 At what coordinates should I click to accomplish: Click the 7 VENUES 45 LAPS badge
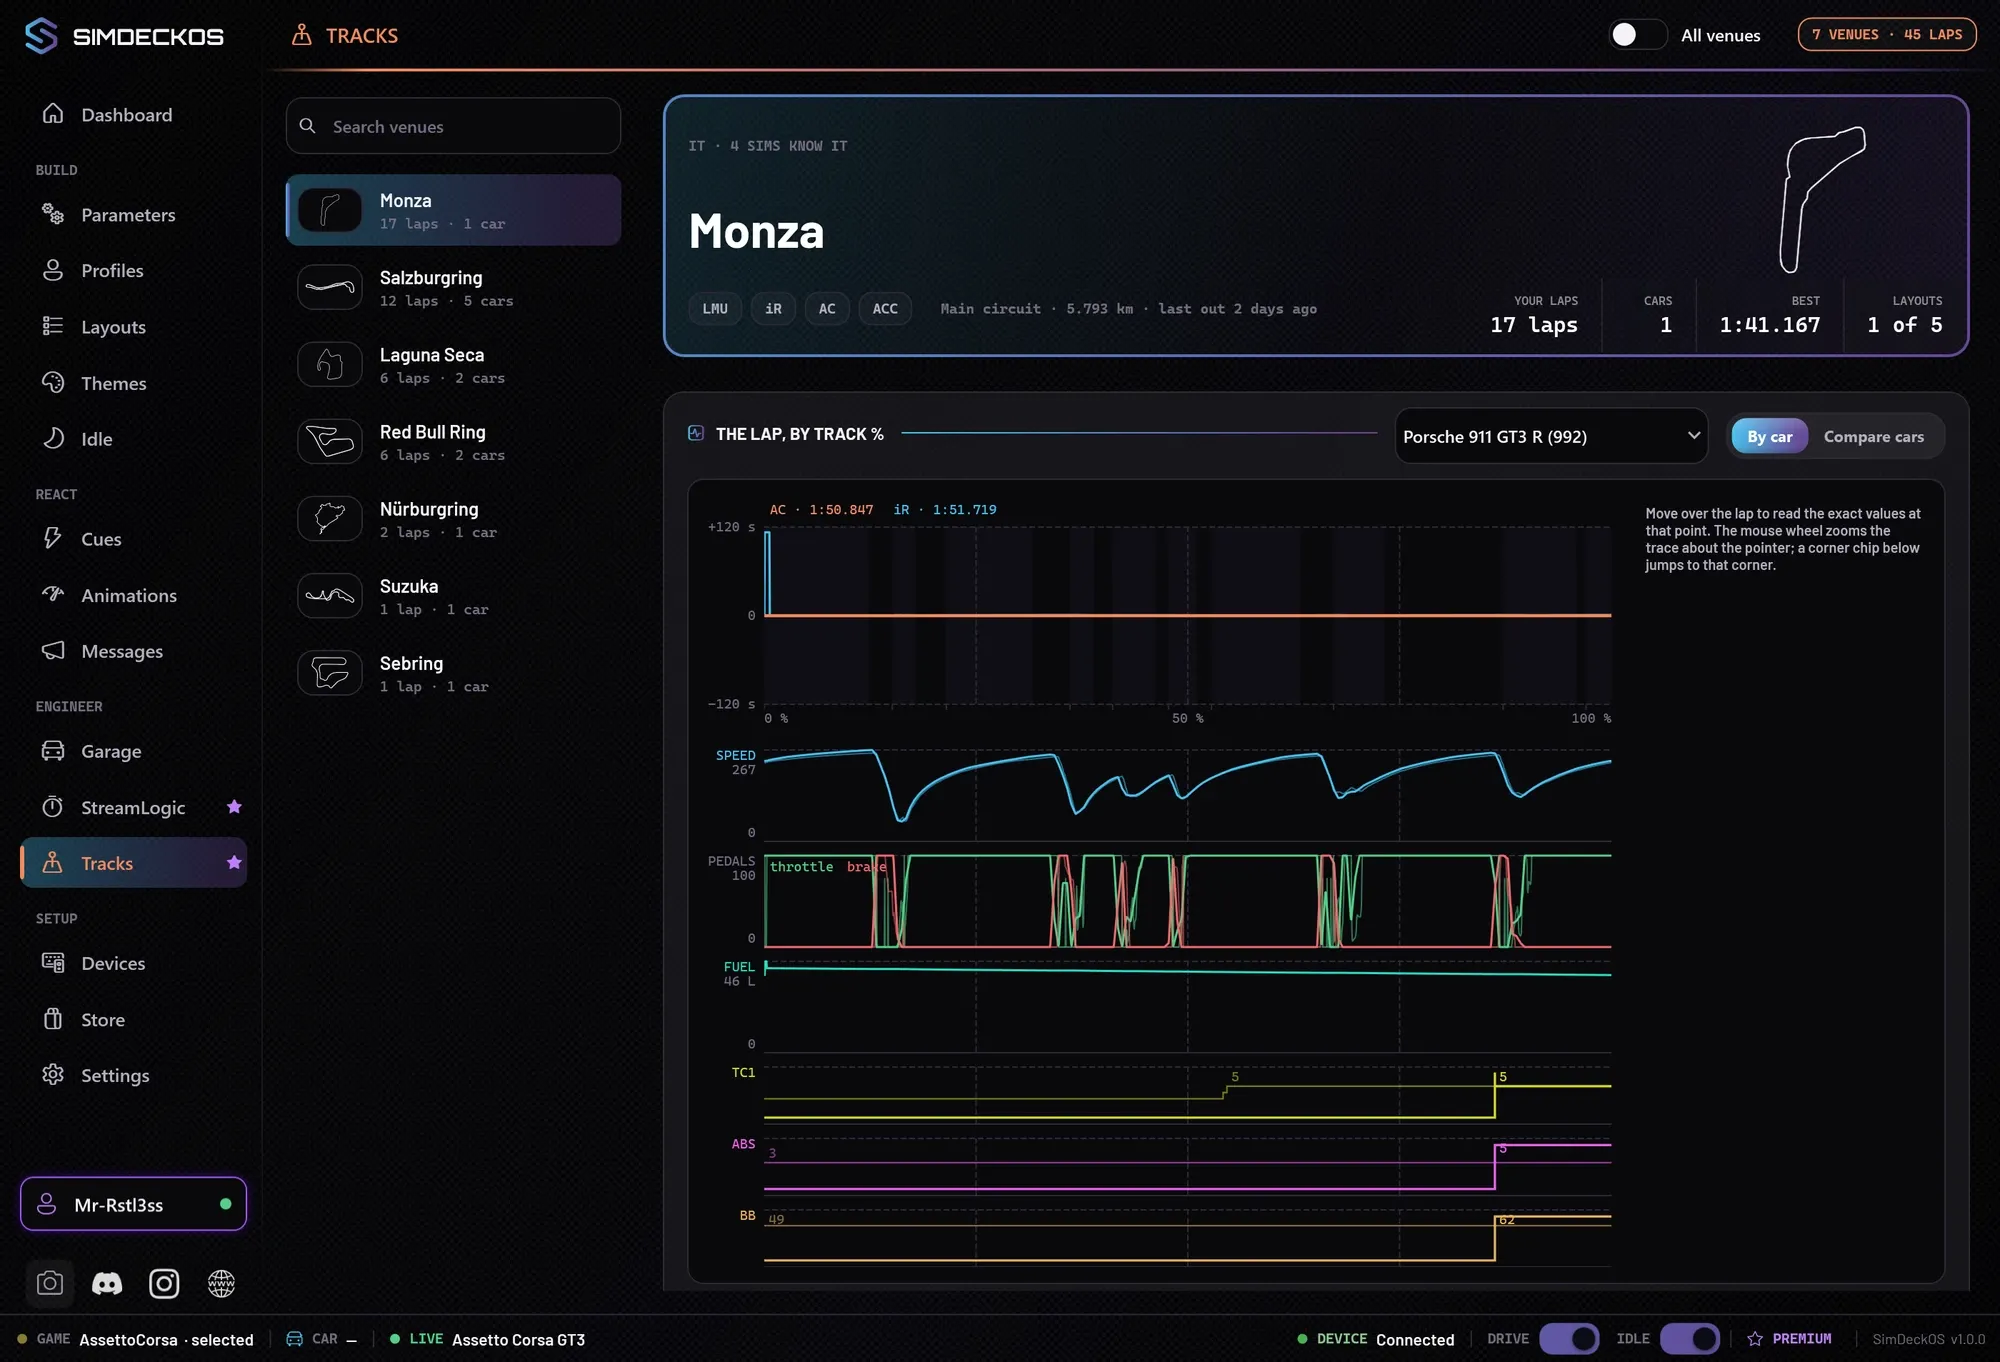[1887, 35]
